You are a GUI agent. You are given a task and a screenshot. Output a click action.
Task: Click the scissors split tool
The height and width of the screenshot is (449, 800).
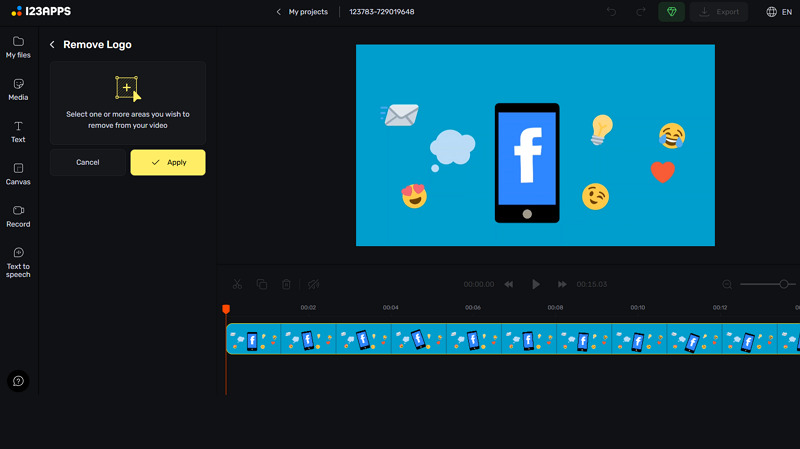(x=237, y=284)
